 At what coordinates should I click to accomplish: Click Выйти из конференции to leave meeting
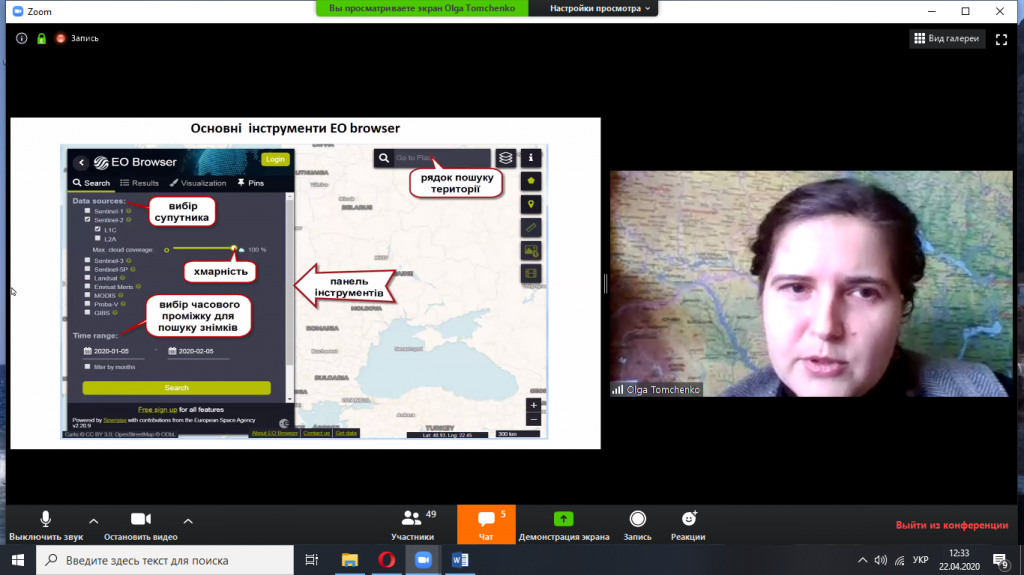pyautogui.click(x=952, y=525)
